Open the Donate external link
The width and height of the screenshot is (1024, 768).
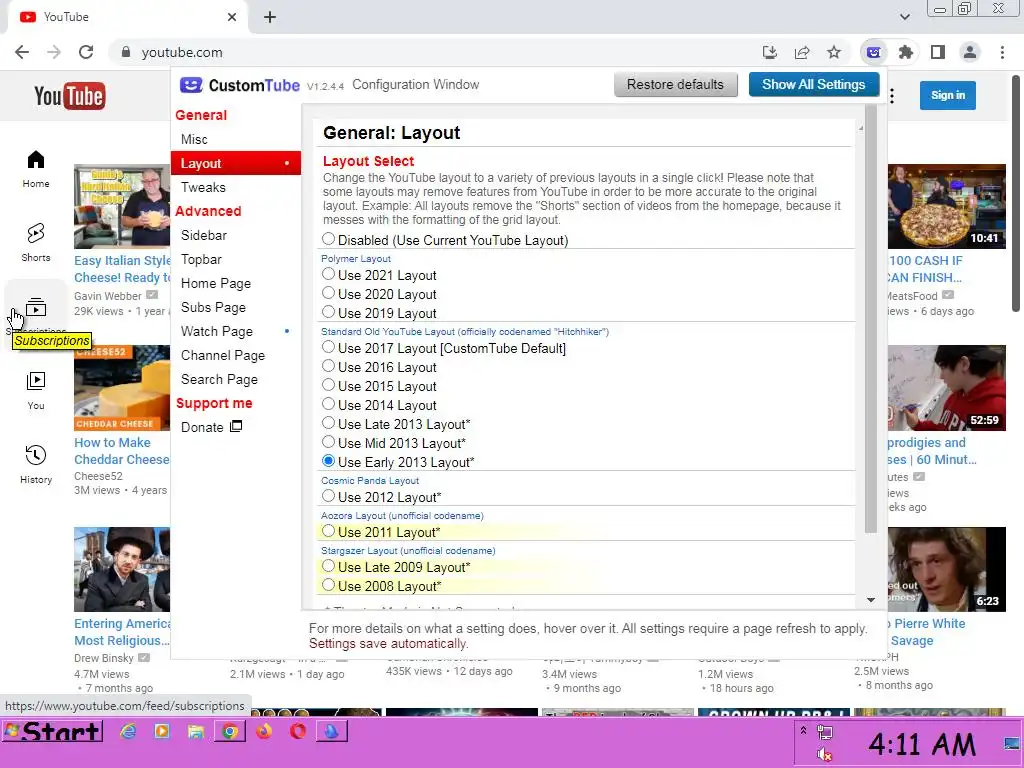(x=212, y=427)
